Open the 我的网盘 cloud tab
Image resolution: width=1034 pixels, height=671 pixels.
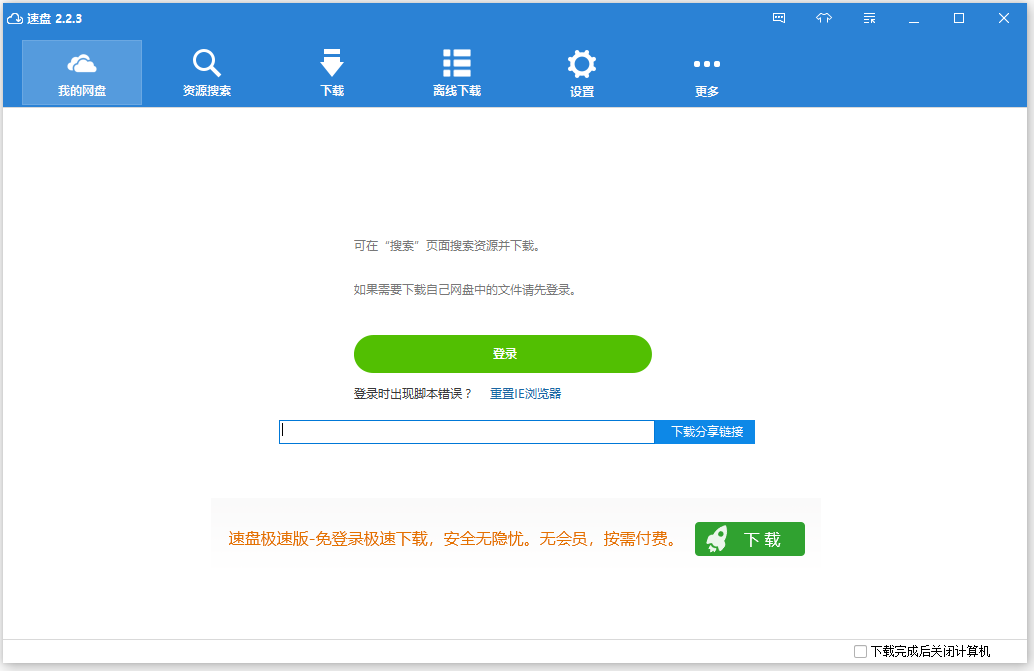(82, 73)
